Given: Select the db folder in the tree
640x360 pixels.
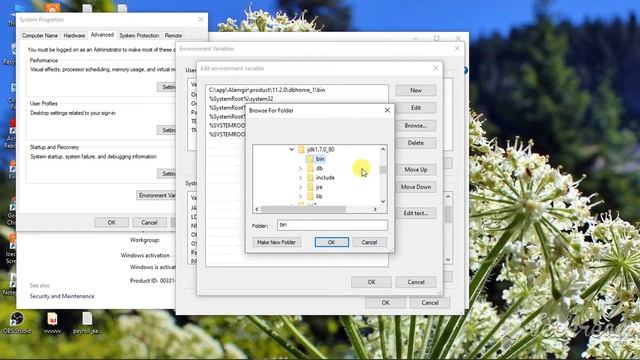Looking at the screenshot, I should (319, 168).
